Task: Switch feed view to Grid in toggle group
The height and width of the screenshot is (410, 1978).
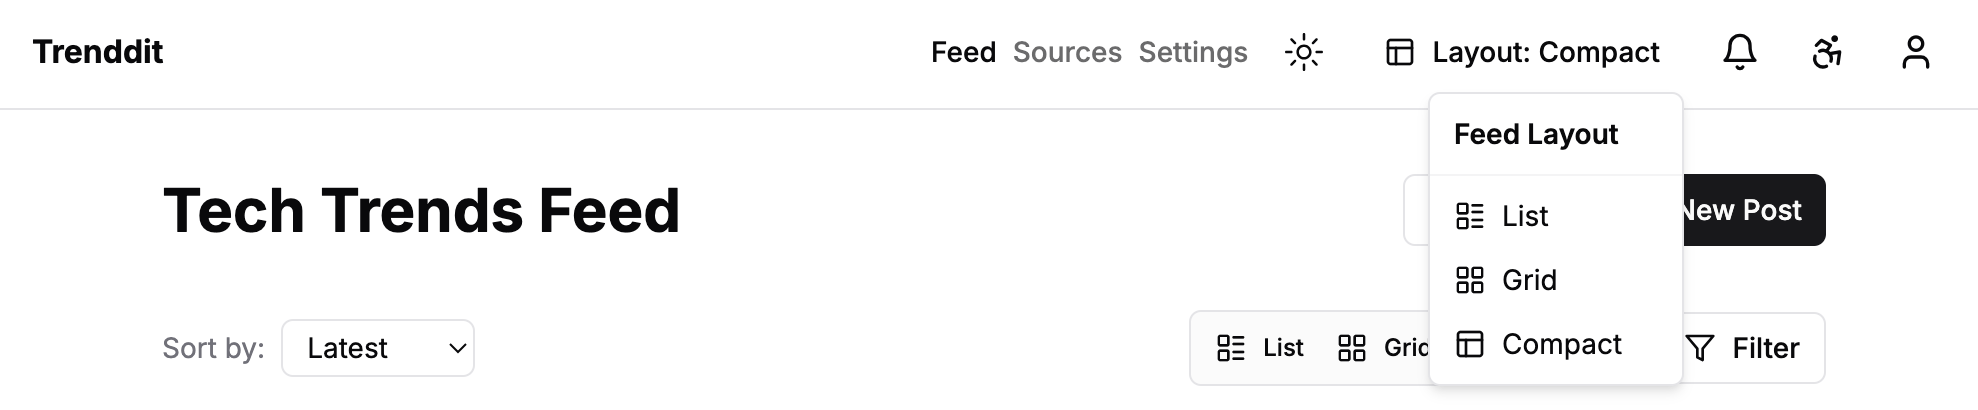Action: 1382,348
